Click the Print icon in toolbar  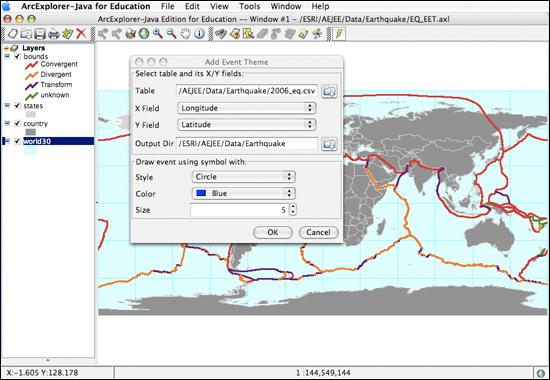coord(54,34)
